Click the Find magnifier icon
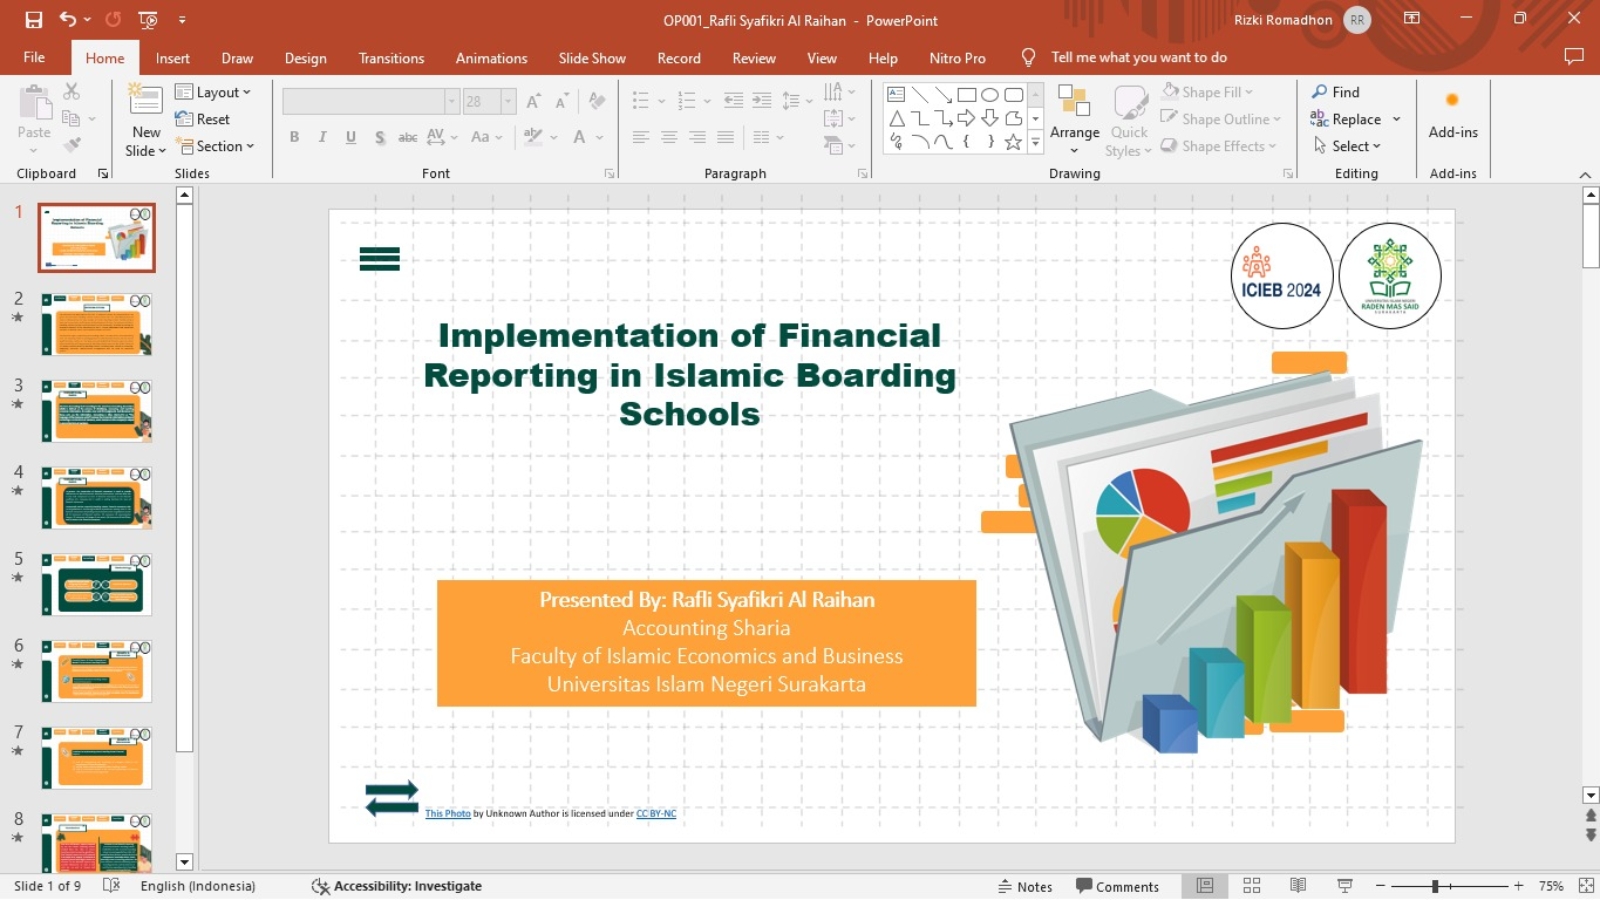The image size is (1600, 900). (x=1320, y=92)
